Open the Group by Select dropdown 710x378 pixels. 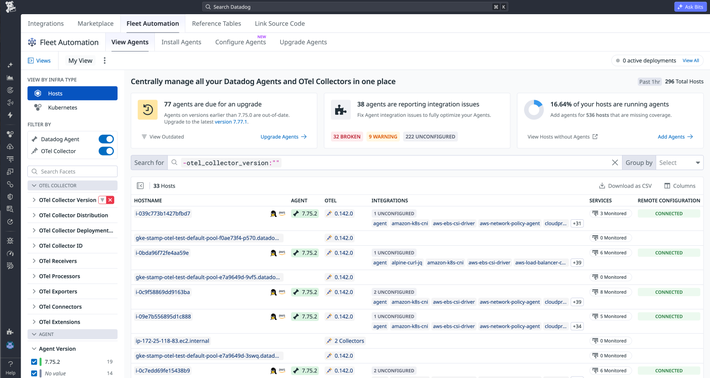(x=679, y=163)
